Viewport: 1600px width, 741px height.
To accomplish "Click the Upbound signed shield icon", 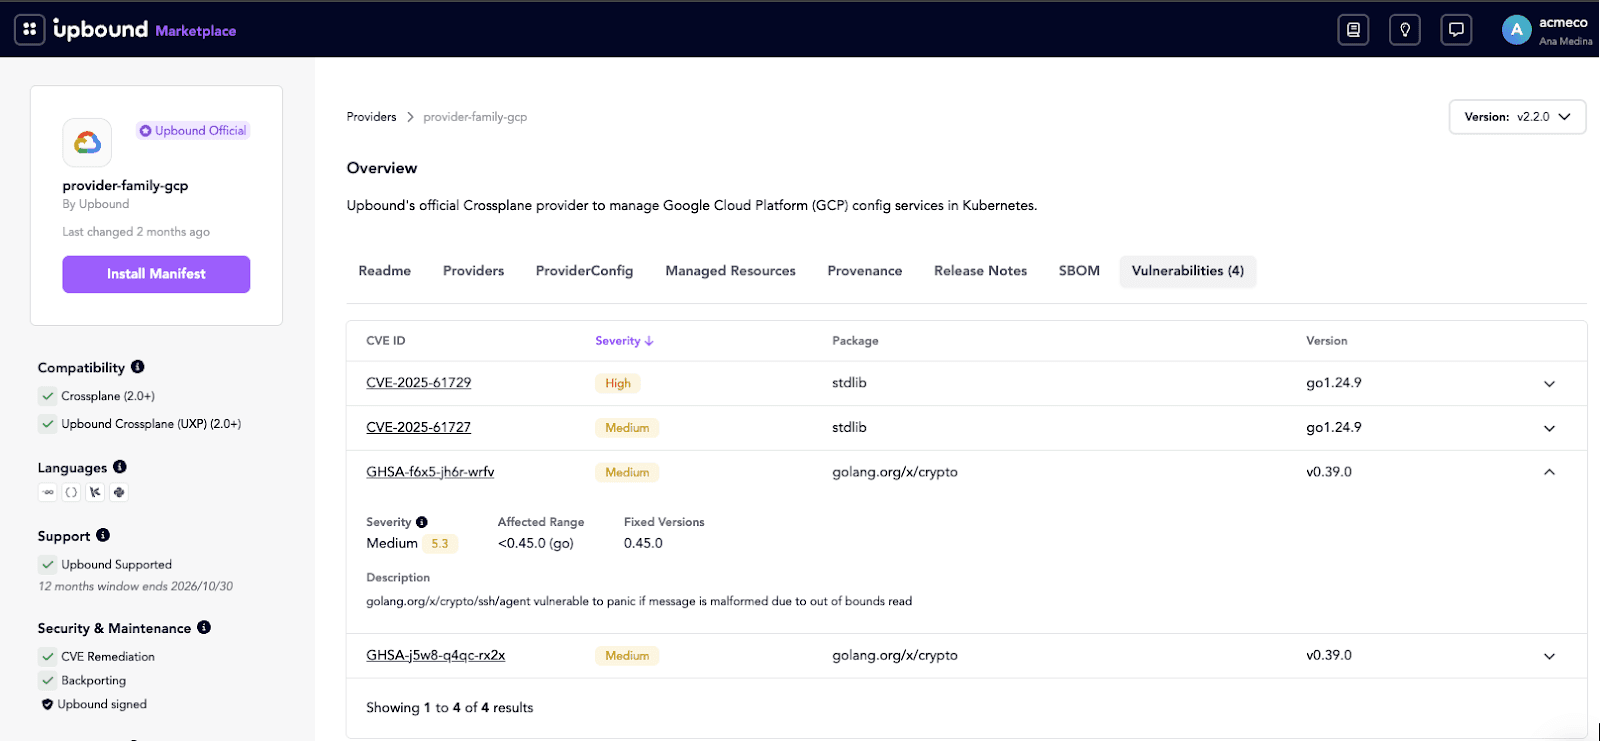I will click(47, 704).
